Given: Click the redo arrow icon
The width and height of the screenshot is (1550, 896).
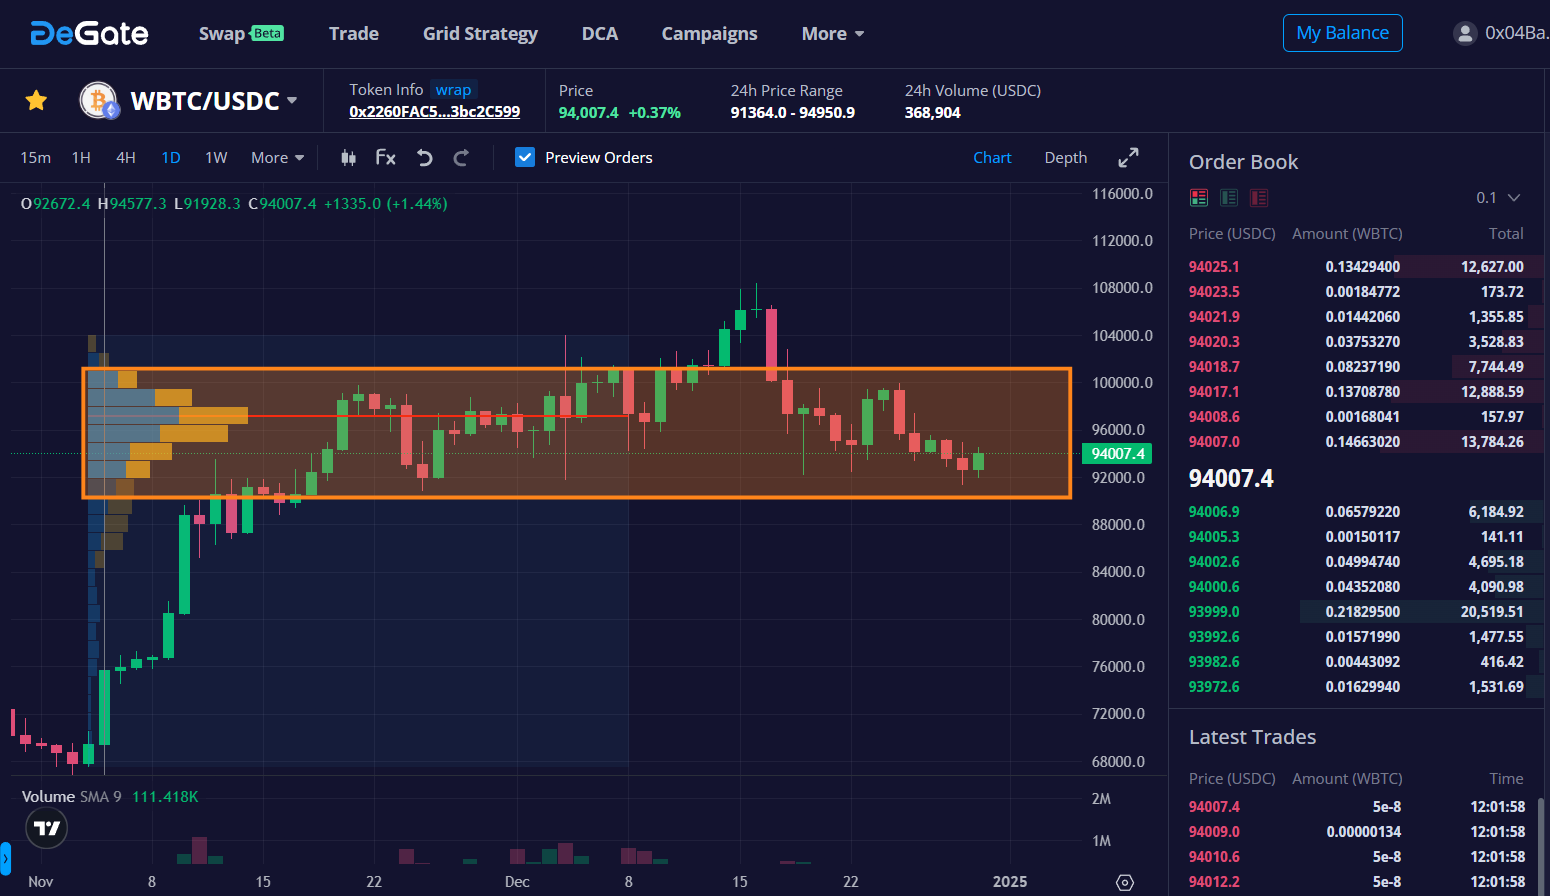Looking at the screenshot, I should tap(461, 158).
